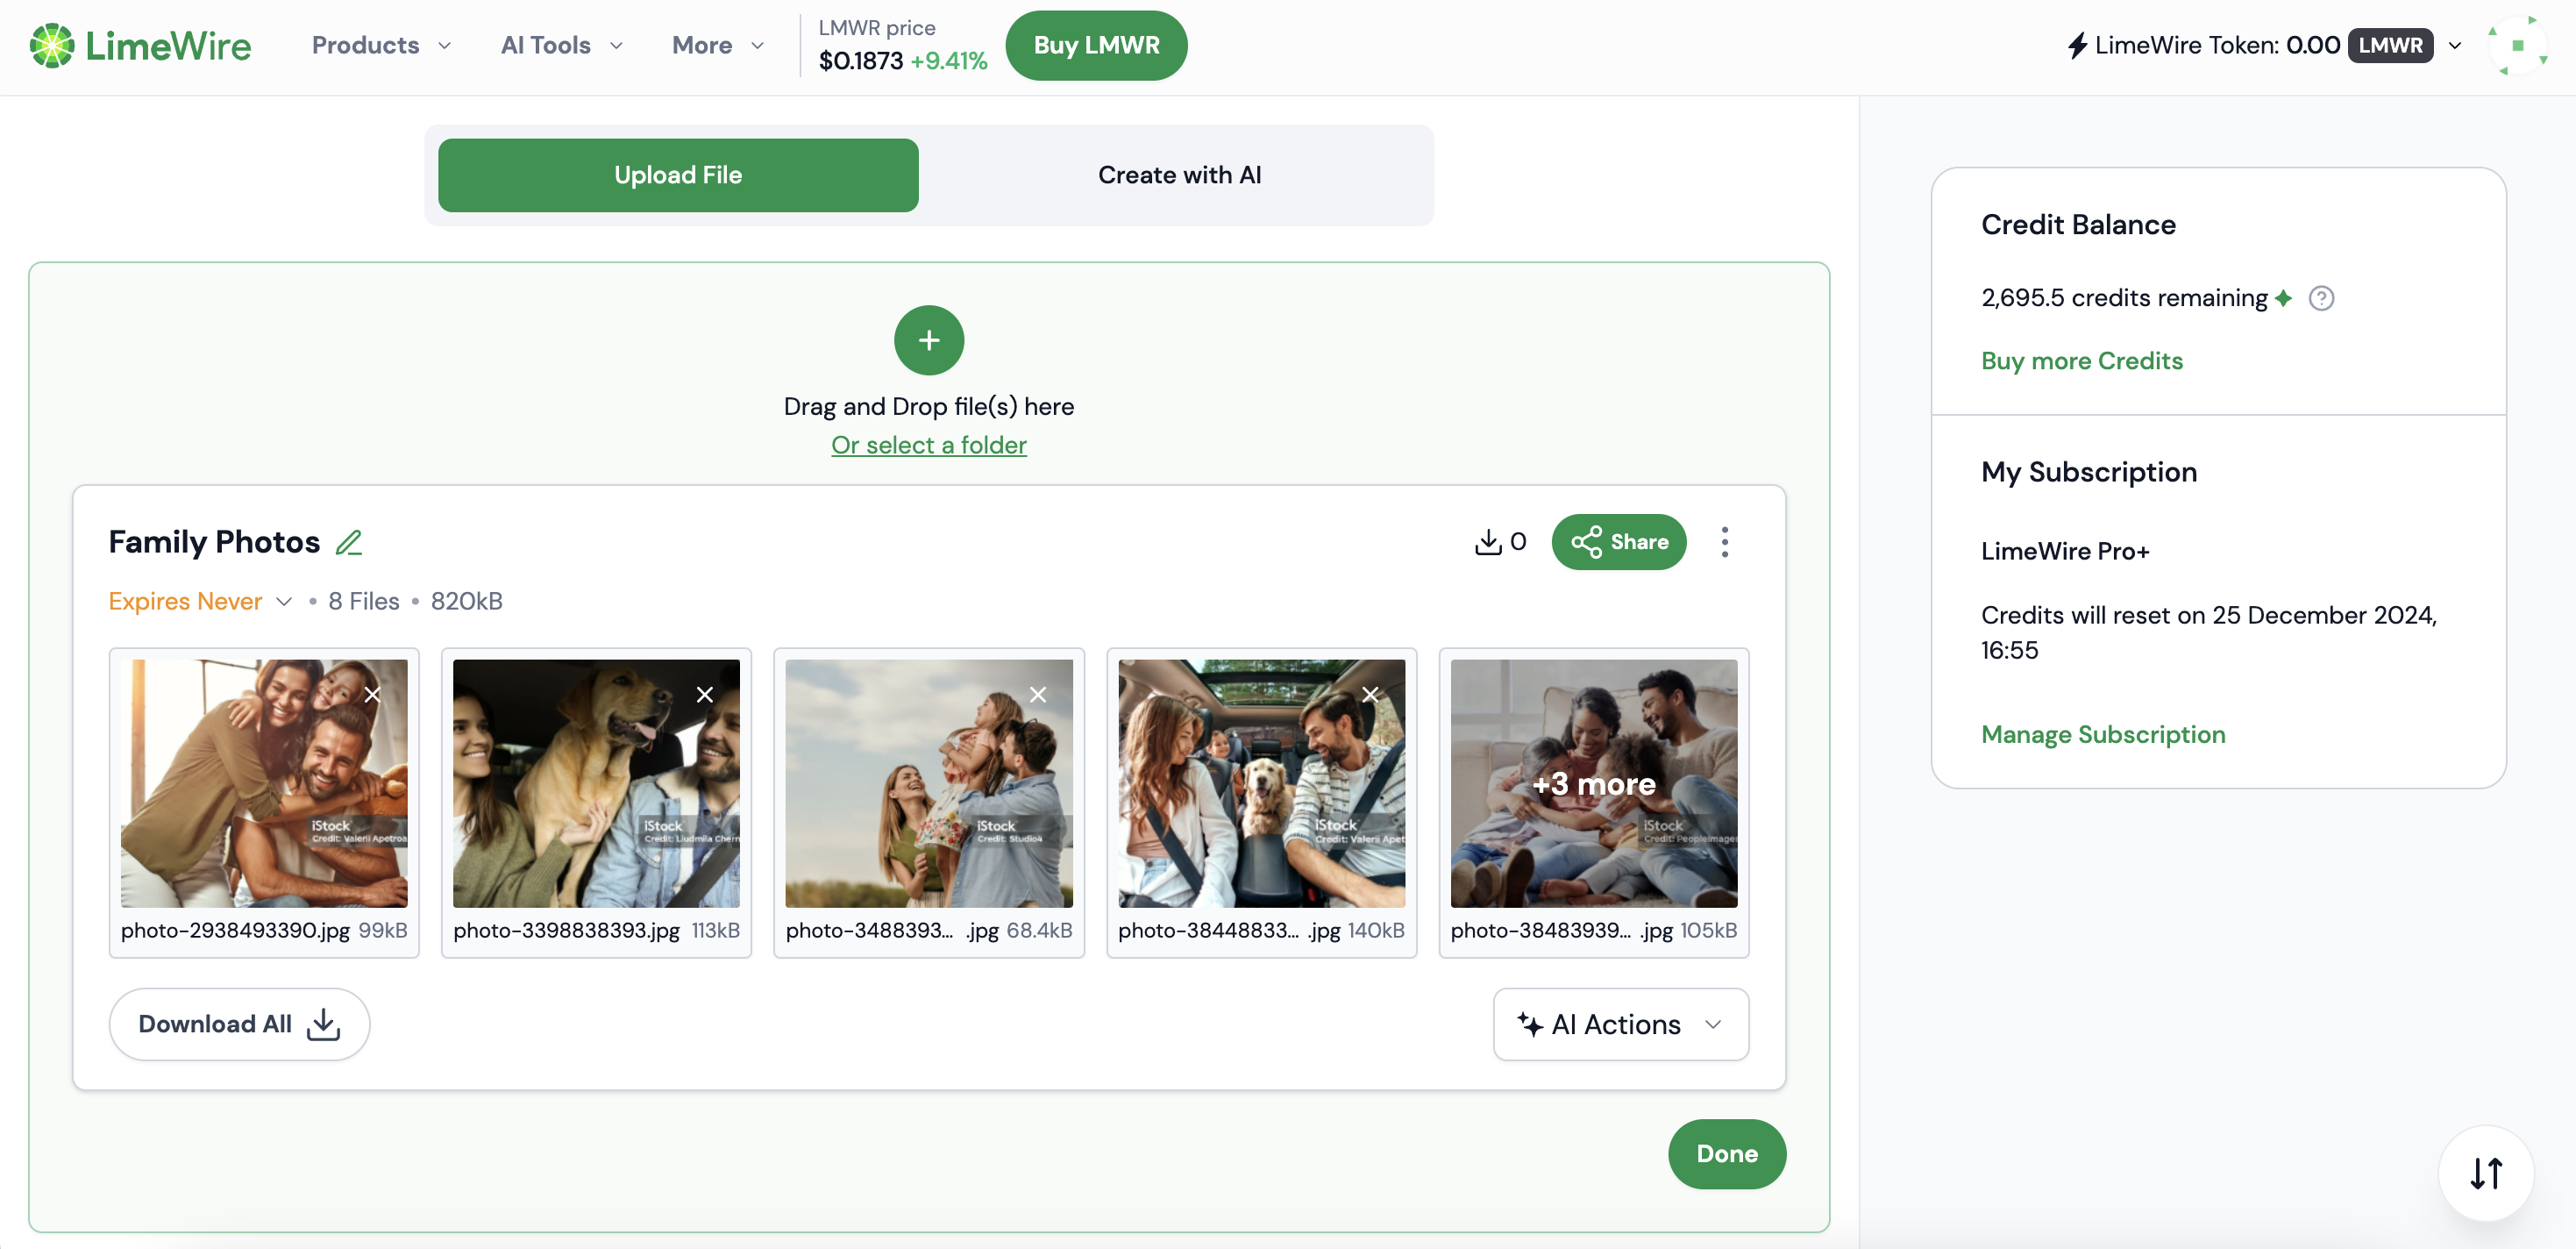
Task: Click the sparkle icon after 2,695.5 credits remaining
Action: coord(2283,297)
